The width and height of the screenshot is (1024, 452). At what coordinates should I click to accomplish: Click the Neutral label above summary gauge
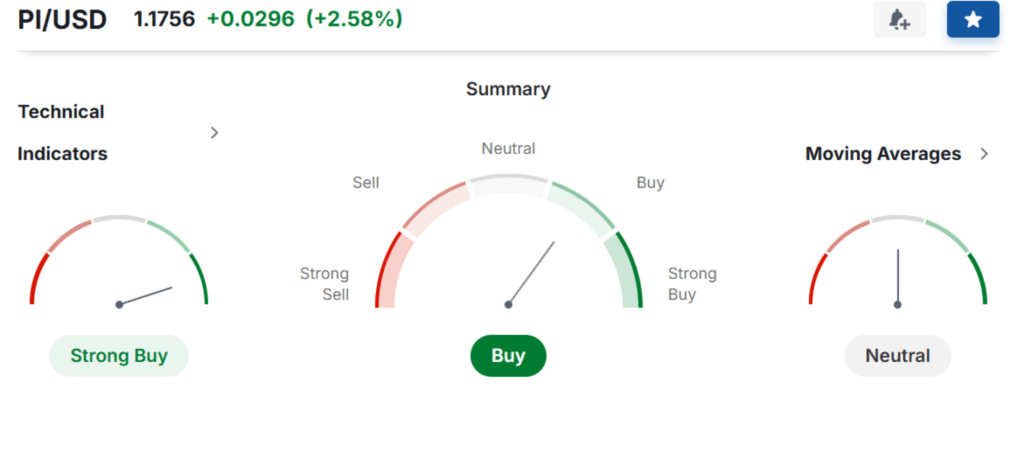(x=508, y=149)
